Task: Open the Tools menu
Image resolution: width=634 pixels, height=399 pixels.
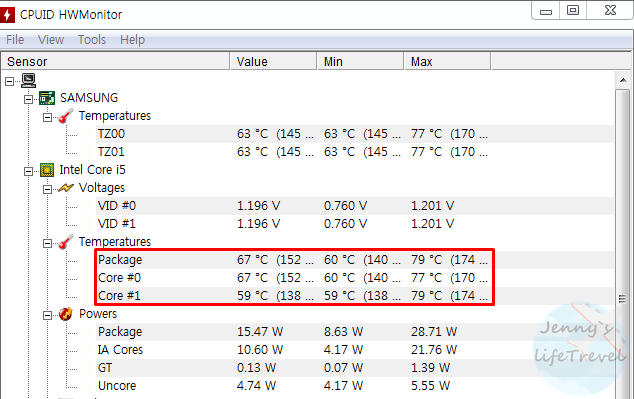Action: 92,40
